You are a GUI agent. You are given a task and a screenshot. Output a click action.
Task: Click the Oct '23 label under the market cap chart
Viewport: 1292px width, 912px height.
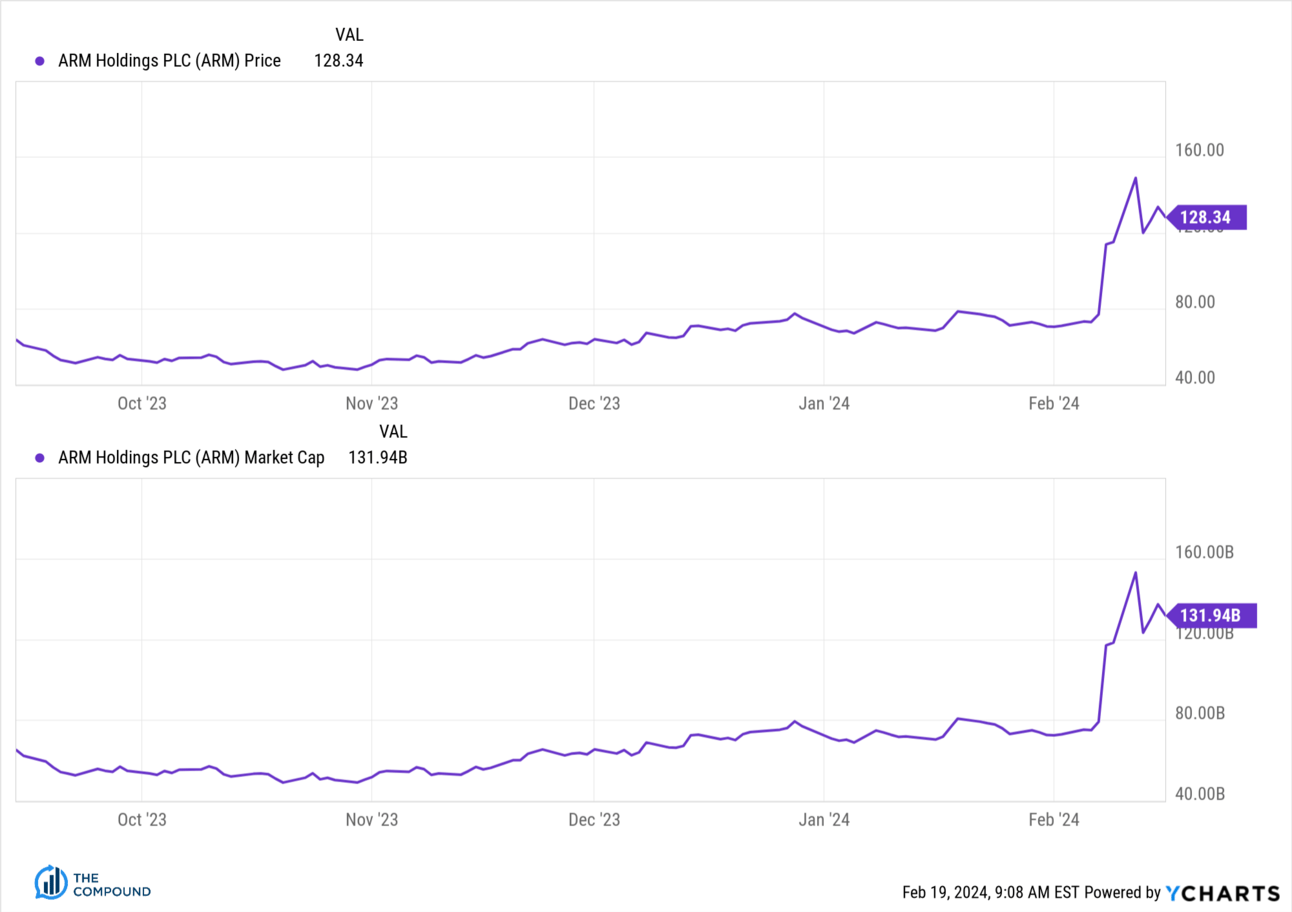[142, 820]
